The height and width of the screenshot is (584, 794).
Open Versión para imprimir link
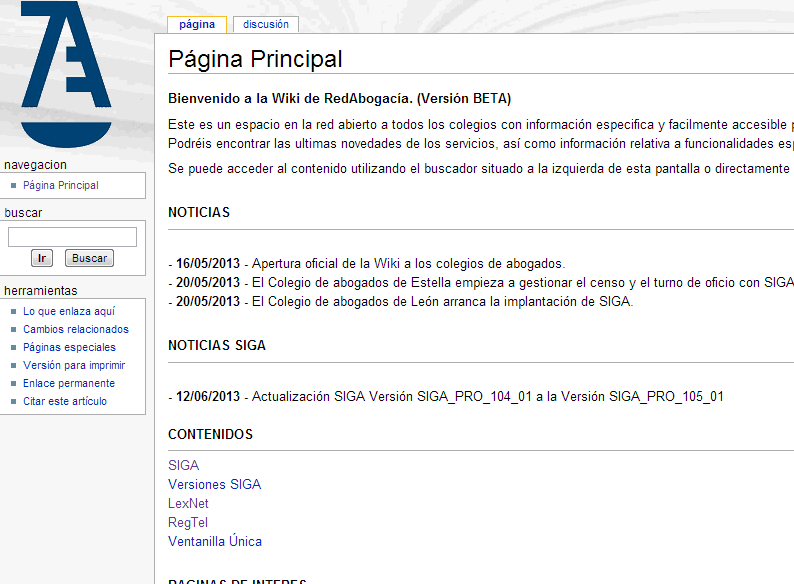74,365
